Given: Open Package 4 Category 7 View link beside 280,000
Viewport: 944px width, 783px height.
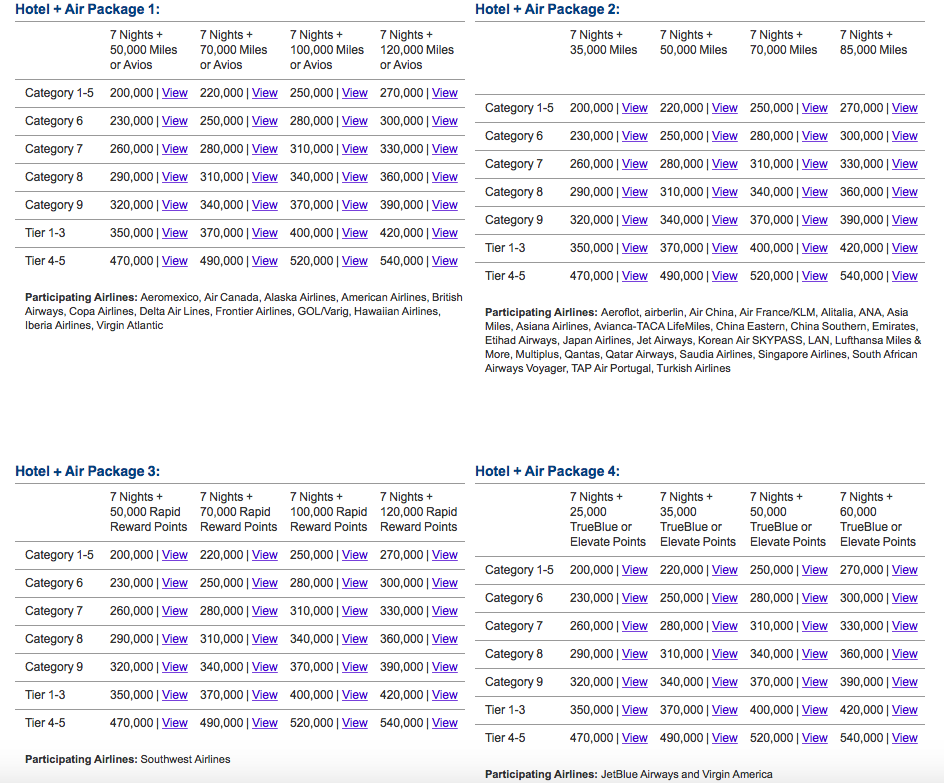Looking at the screenshot, I should tap(725, 626).
